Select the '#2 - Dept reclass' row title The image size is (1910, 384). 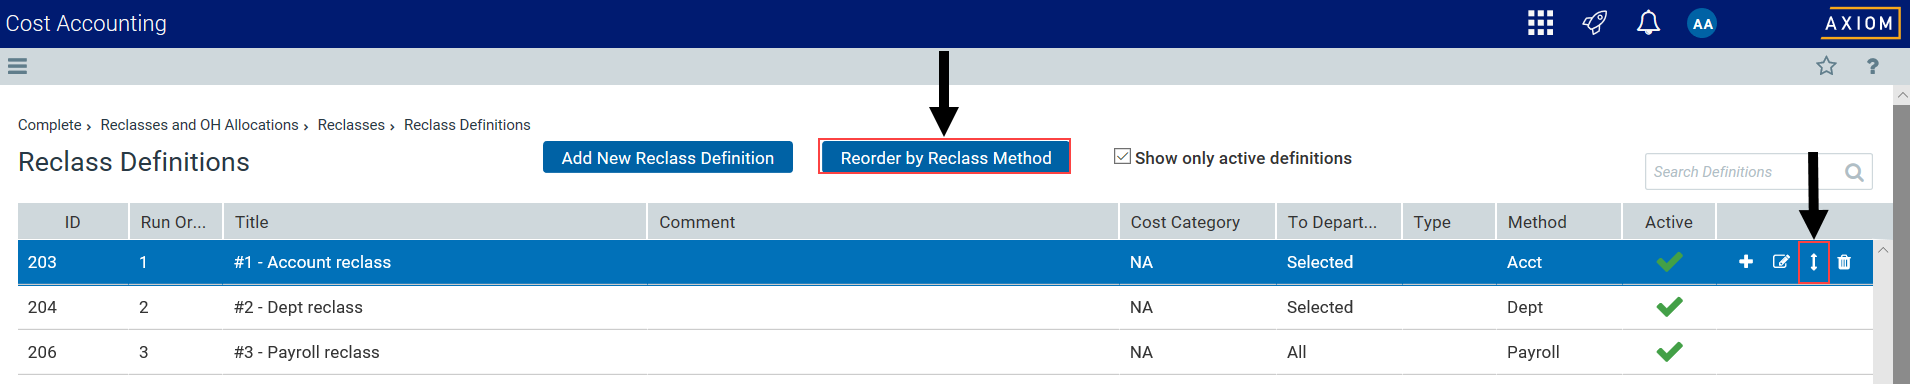point(298,307)
